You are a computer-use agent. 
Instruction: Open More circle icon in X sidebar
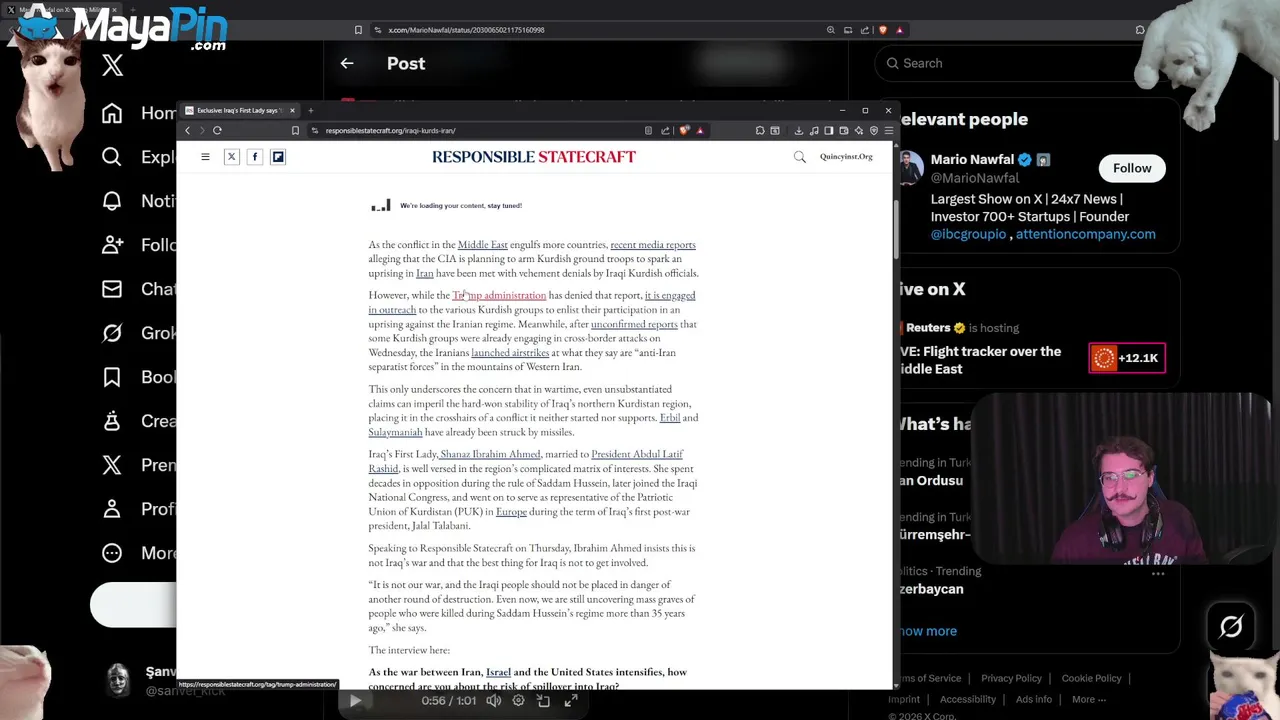tap(112, 553)
